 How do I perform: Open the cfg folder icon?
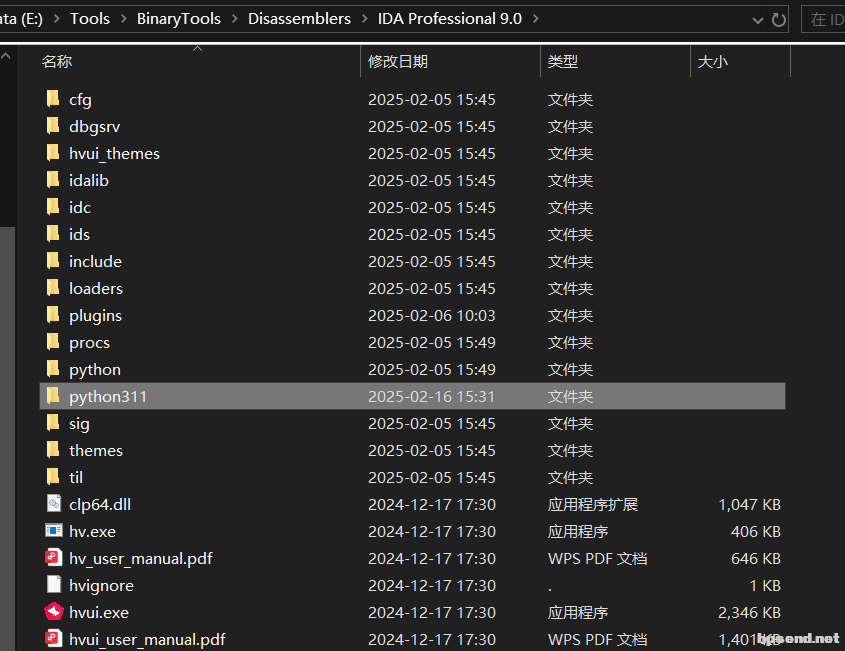53,99
